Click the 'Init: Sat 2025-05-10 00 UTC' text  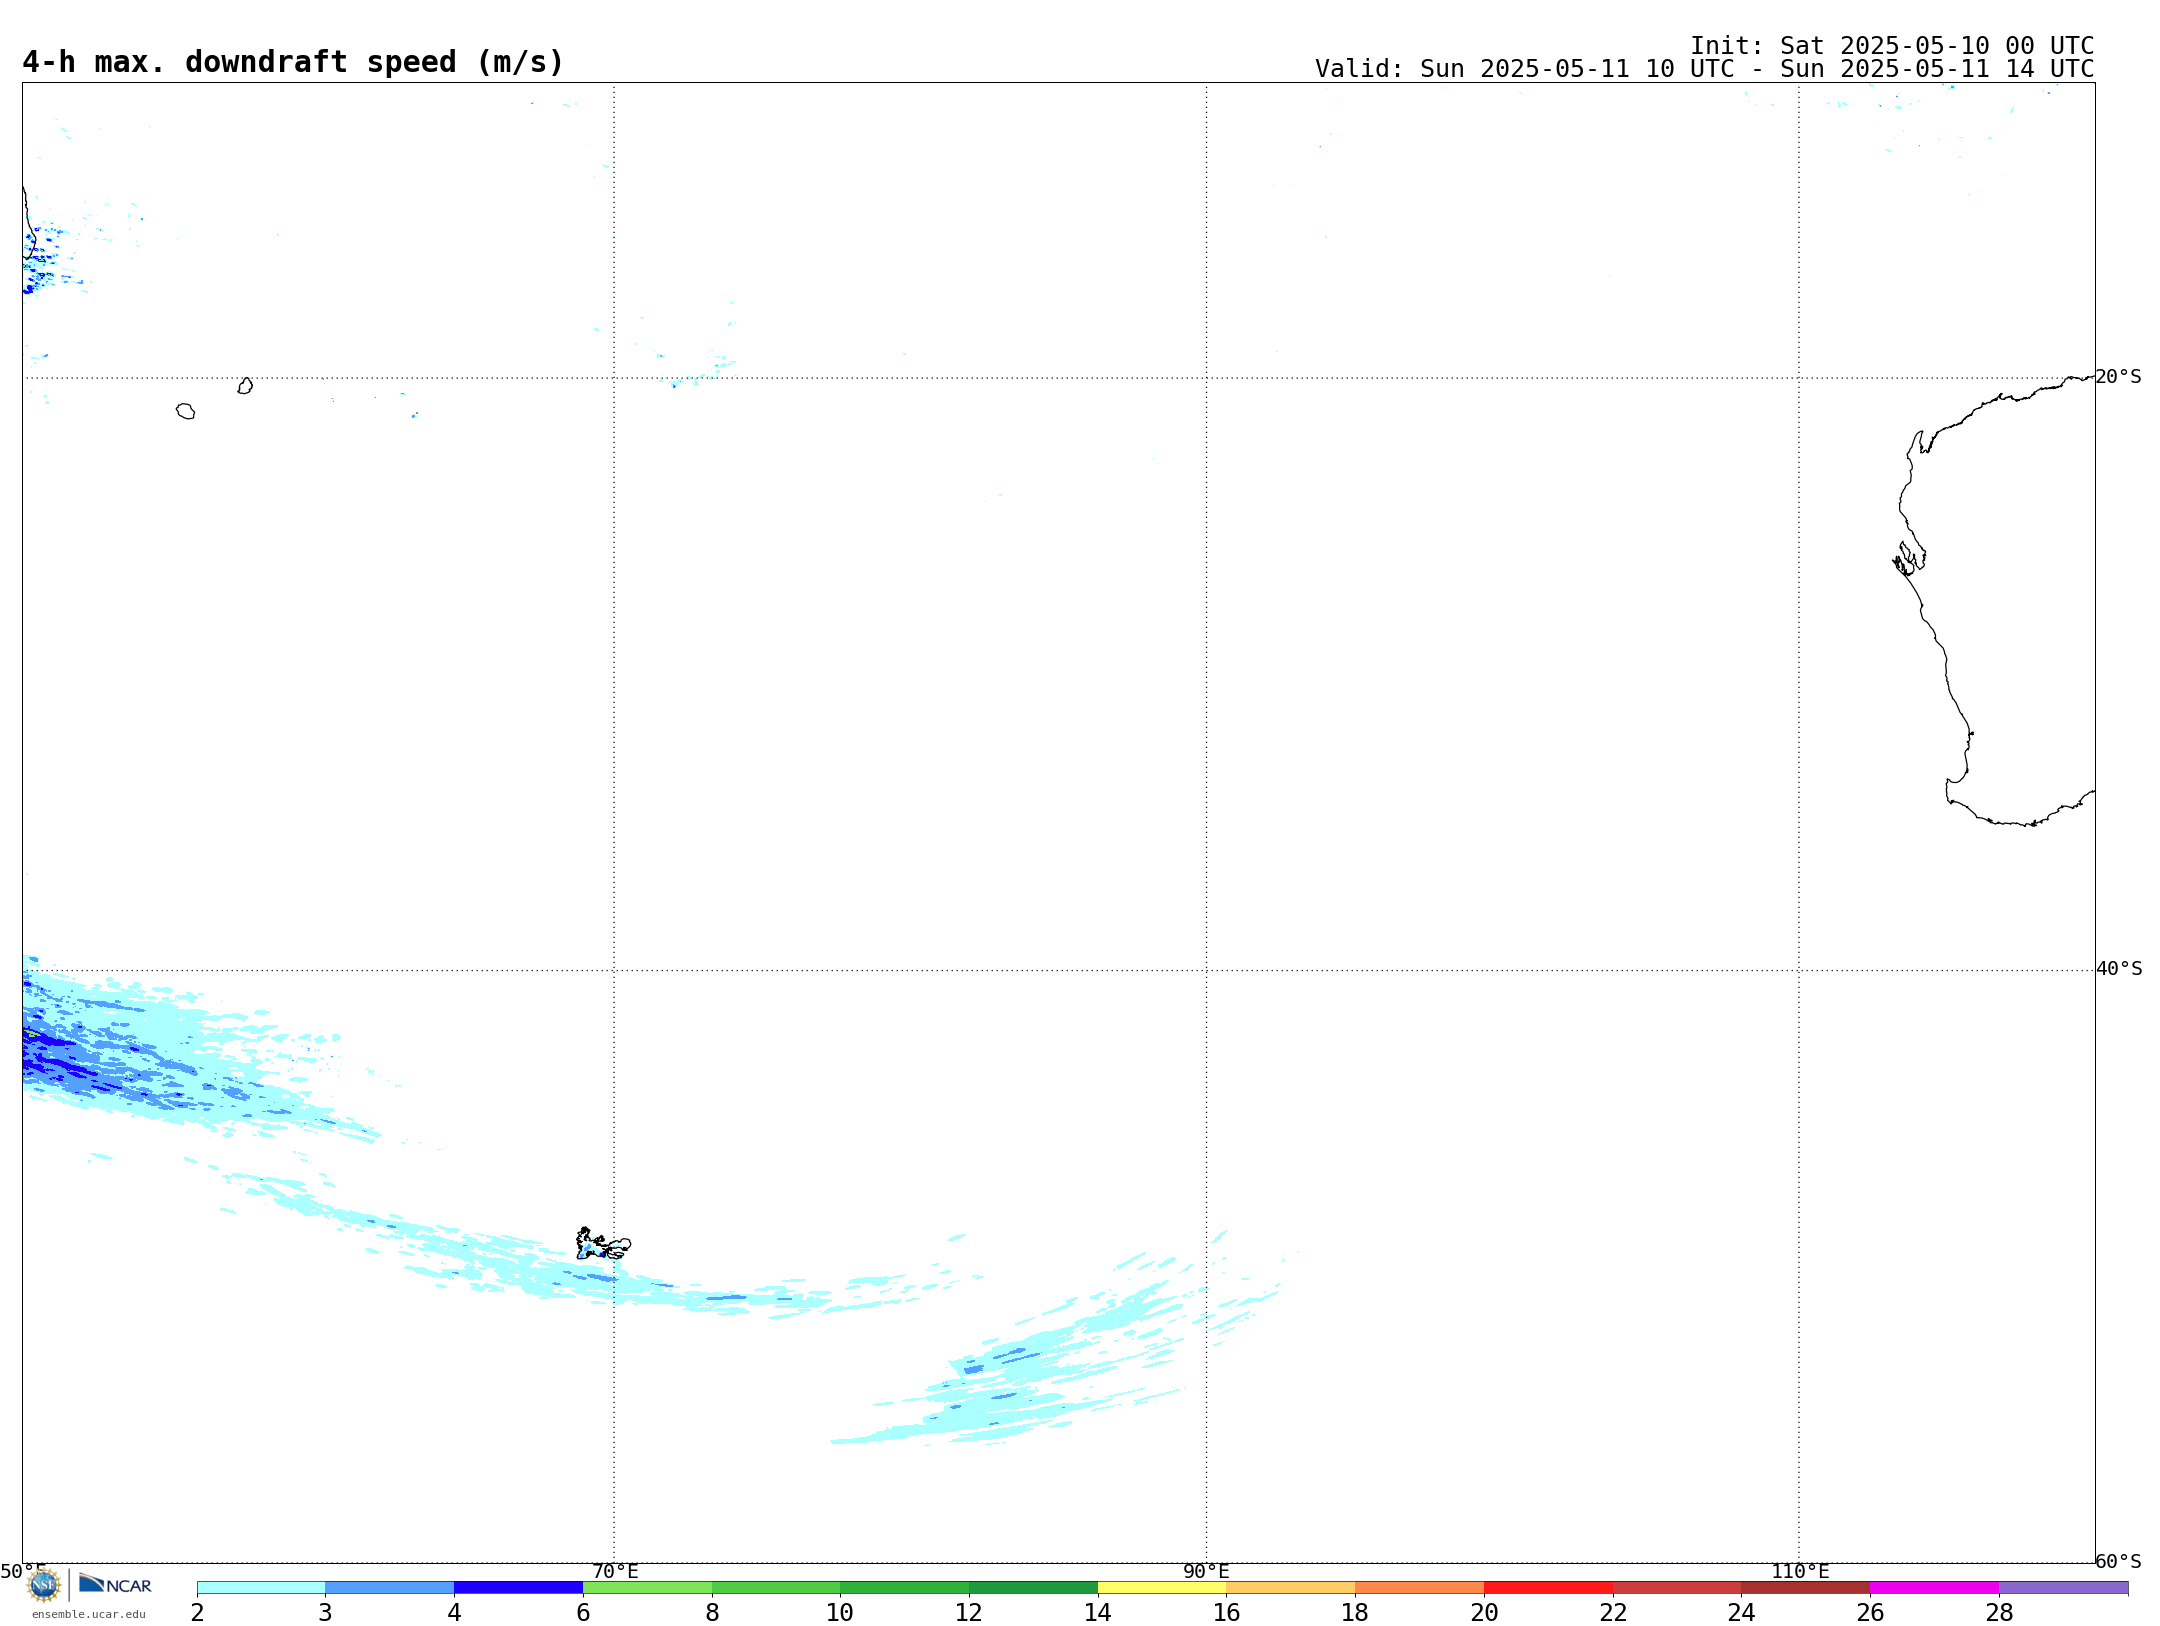(x=1892, y=46)
